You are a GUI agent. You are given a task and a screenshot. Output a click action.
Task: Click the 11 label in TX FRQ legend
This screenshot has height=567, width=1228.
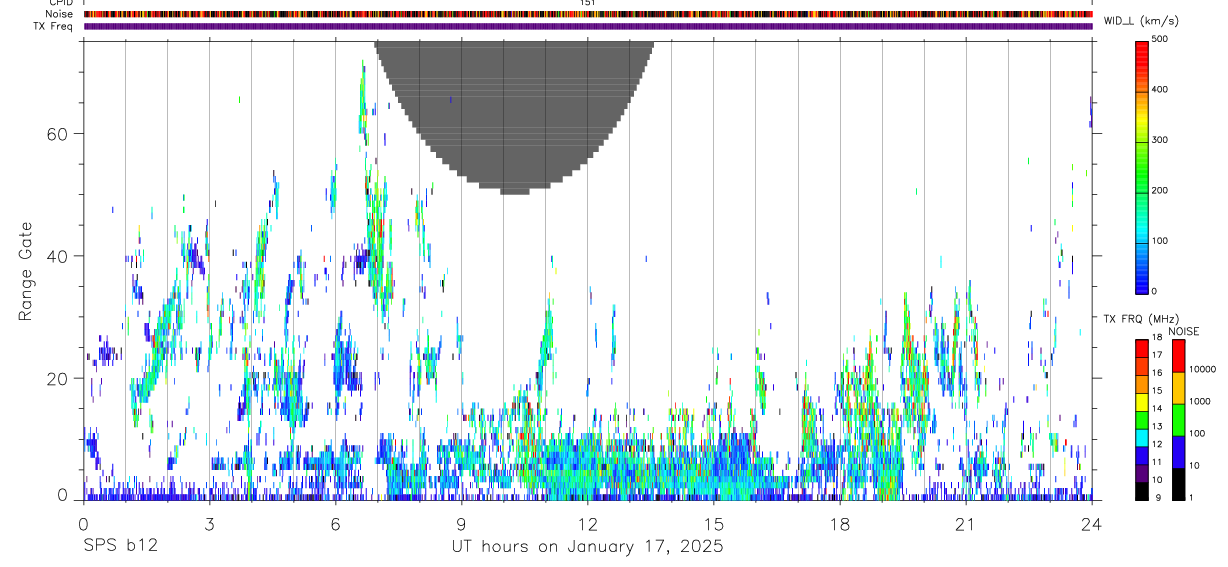[1158, 463]
